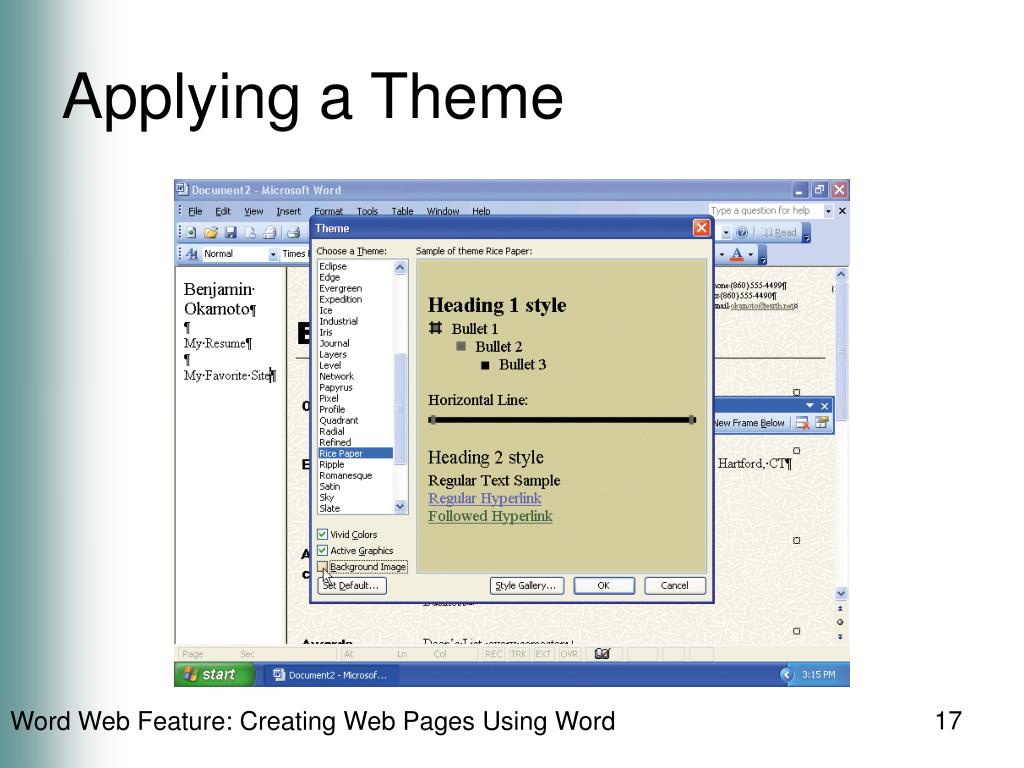Select the Papyrus theme in the list
The image size is (1024, 768).
(x=336, y=387)
